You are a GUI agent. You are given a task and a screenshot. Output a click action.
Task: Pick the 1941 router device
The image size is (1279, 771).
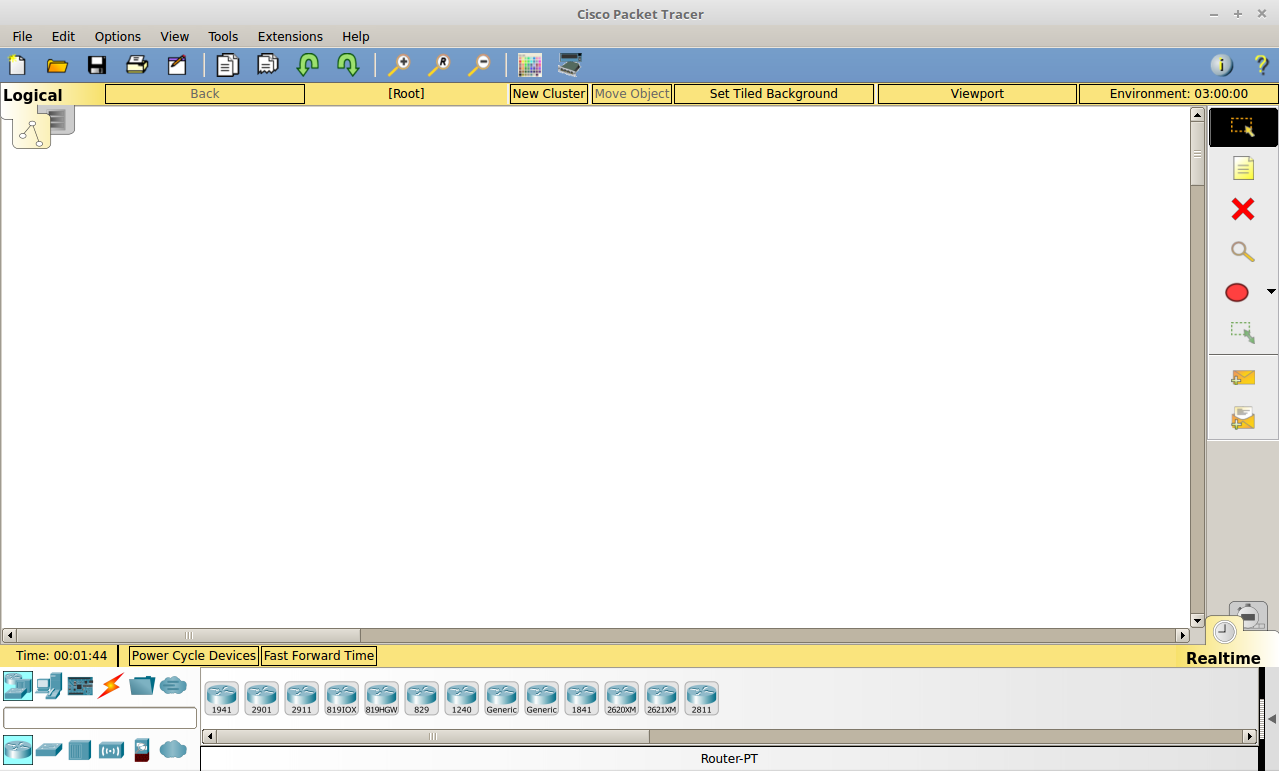[222, 698]
